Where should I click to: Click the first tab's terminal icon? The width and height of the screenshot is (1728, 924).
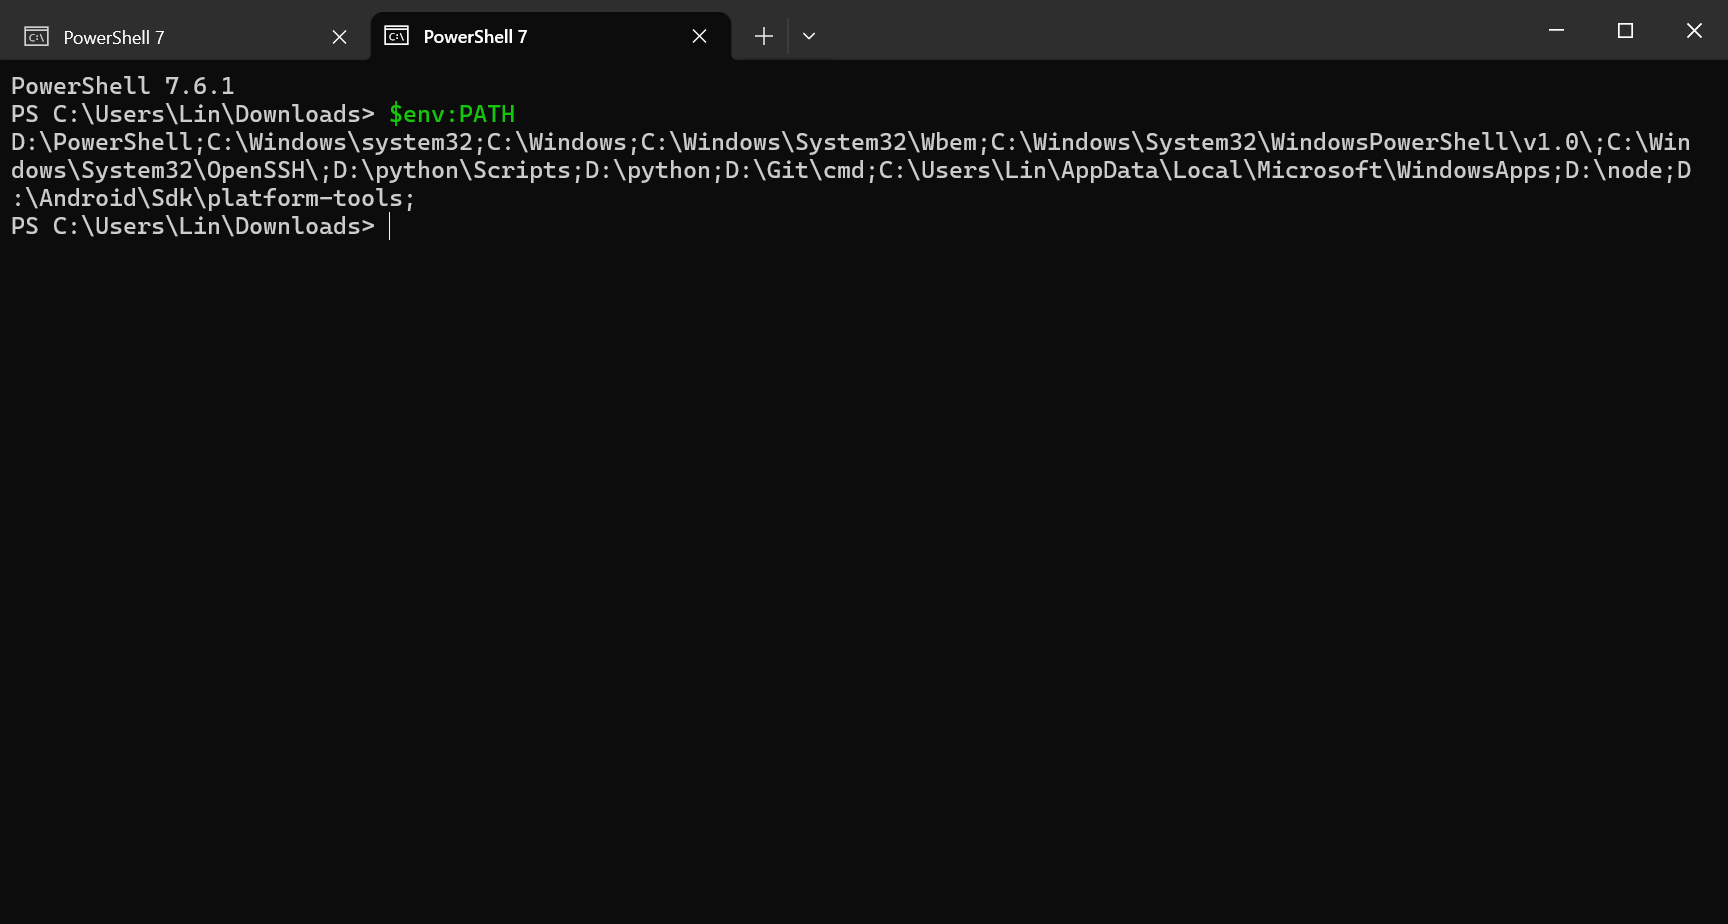pos(37,37)
